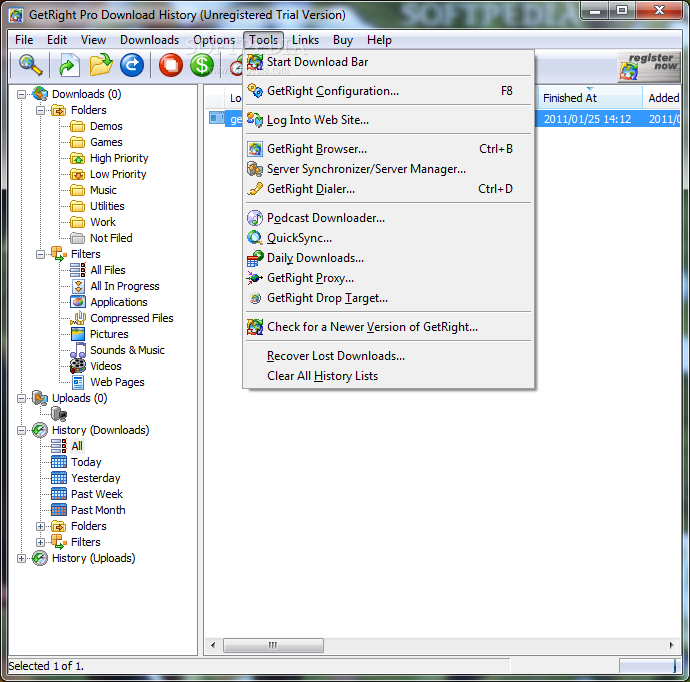Check for a Newer Version of GetRight
Image resolution: width=690 pixels, height=682 pixels.
coord(389,327)
